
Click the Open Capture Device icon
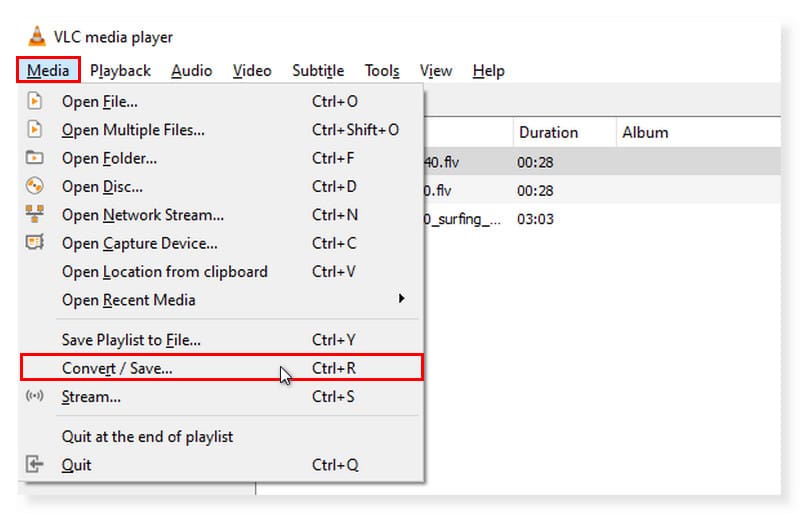point(35,243)
